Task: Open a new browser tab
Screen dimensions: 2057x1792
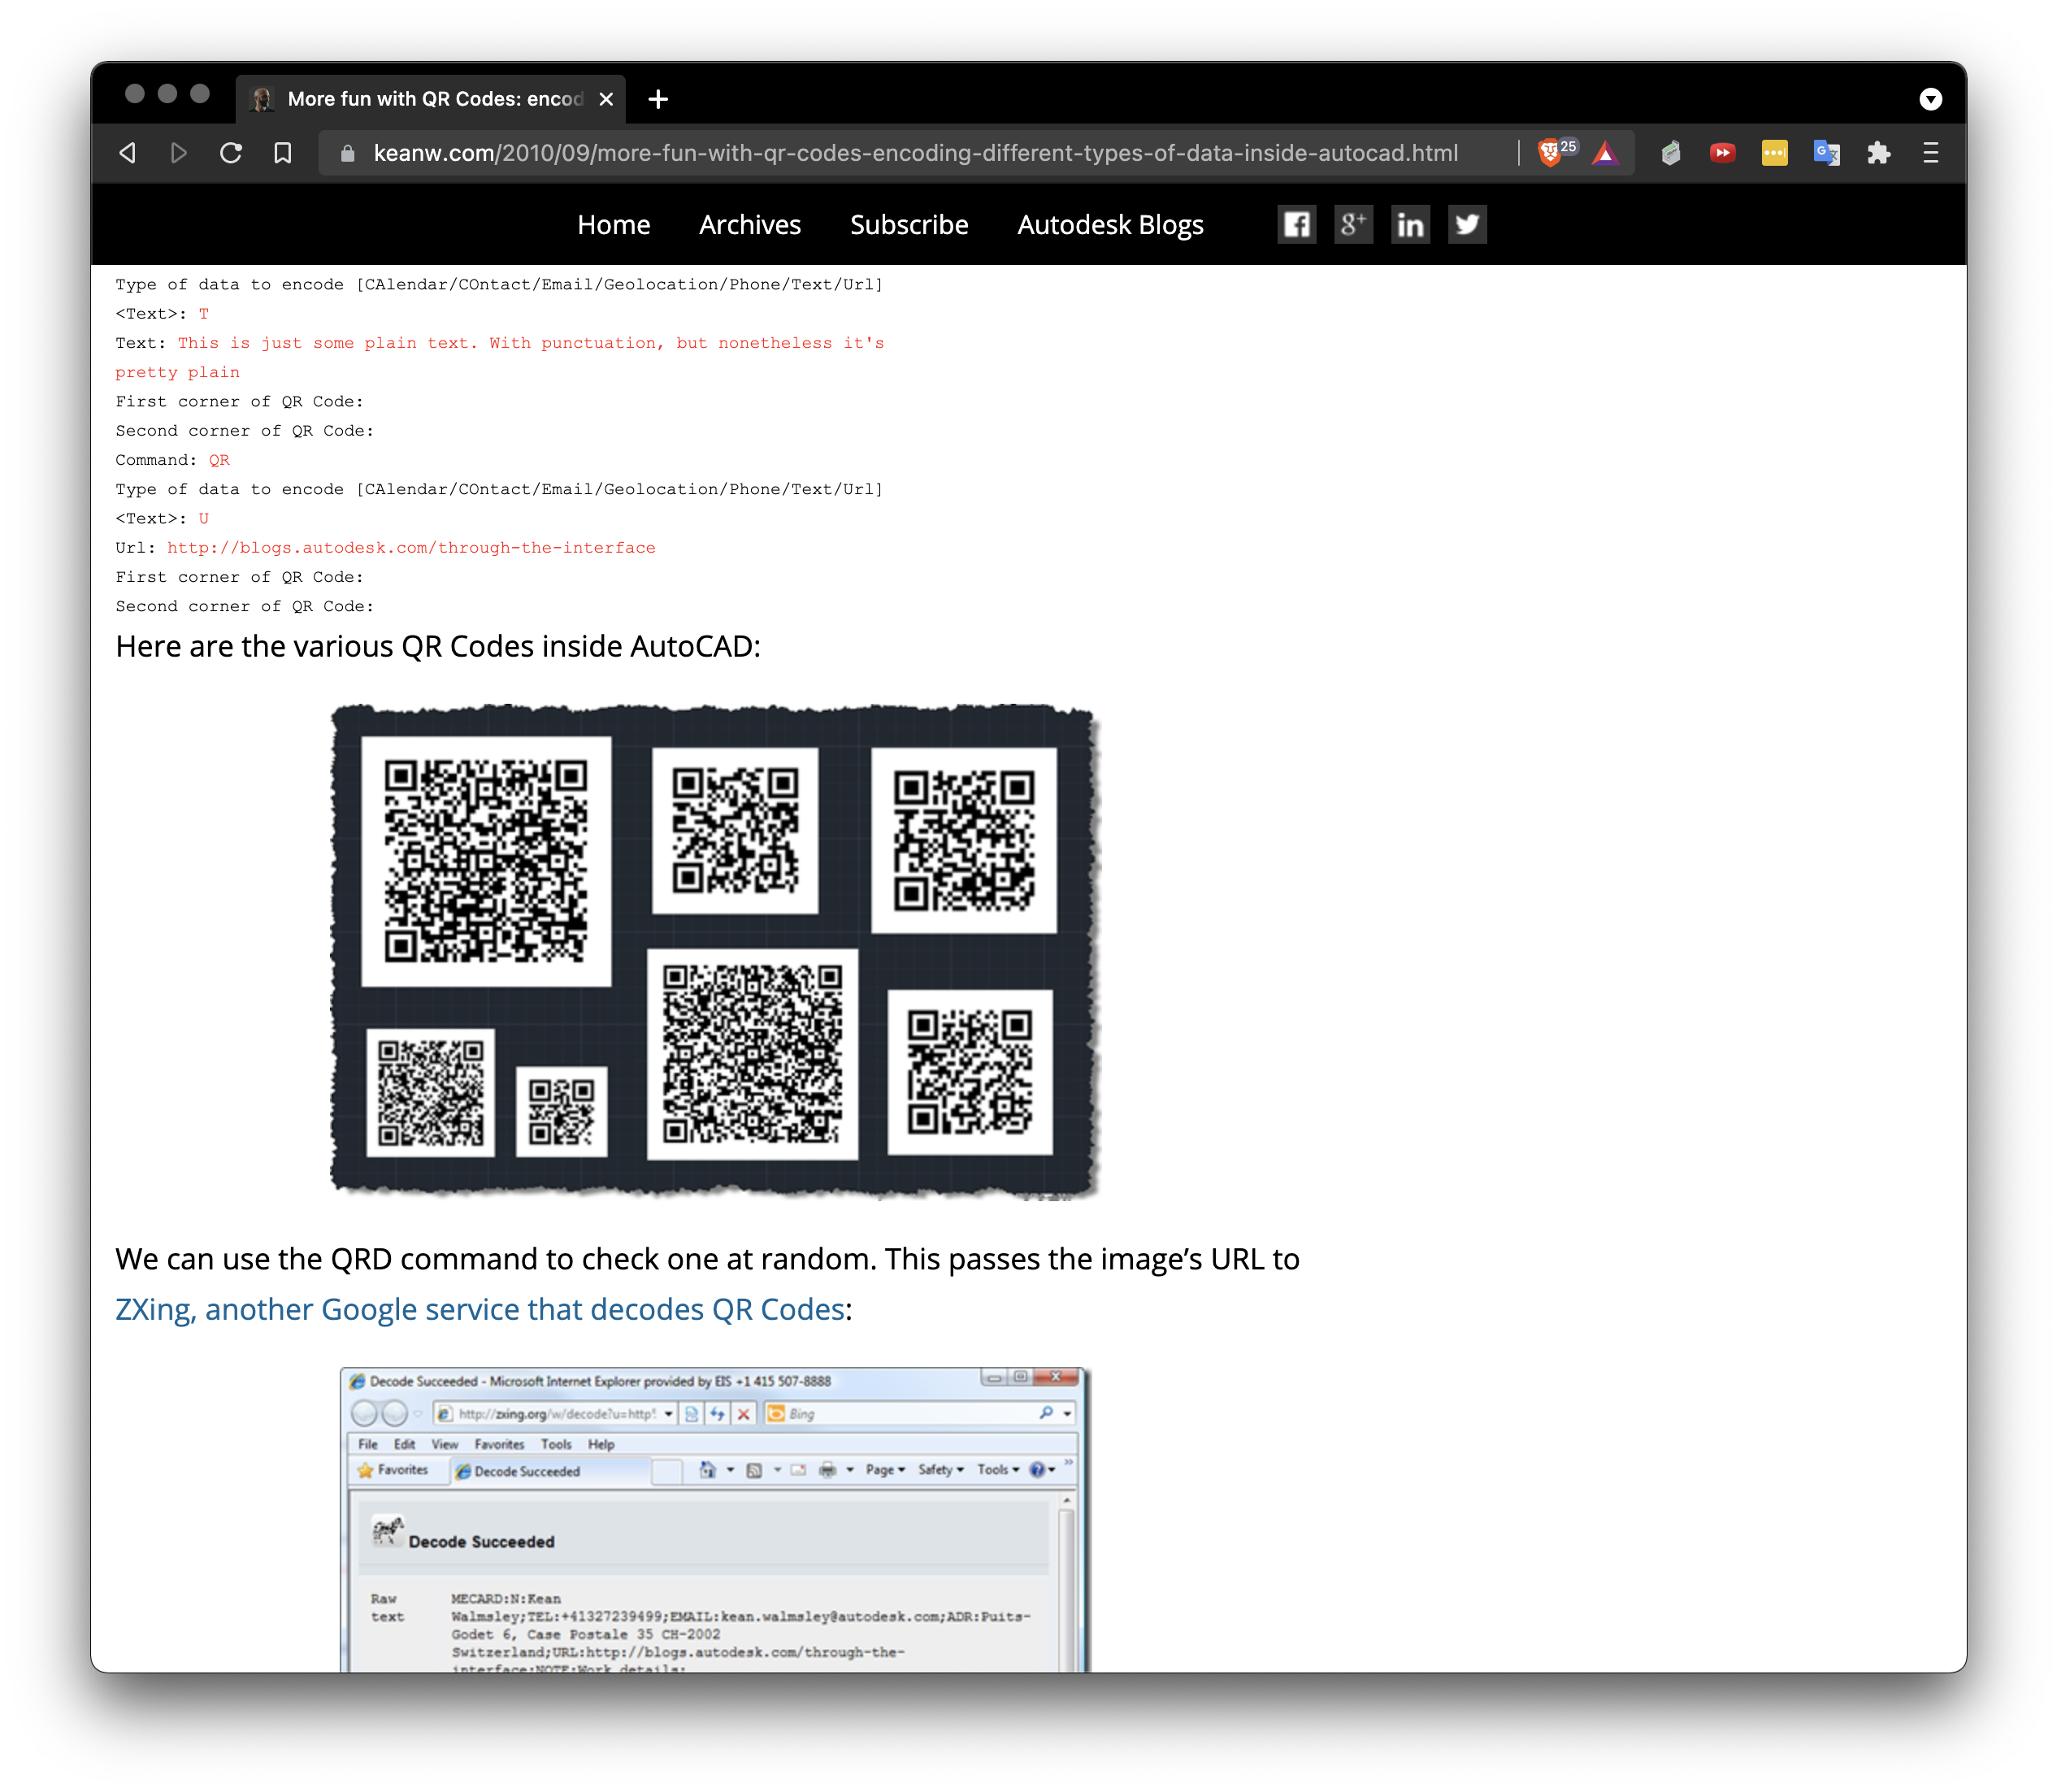Action: pos(657,99)
